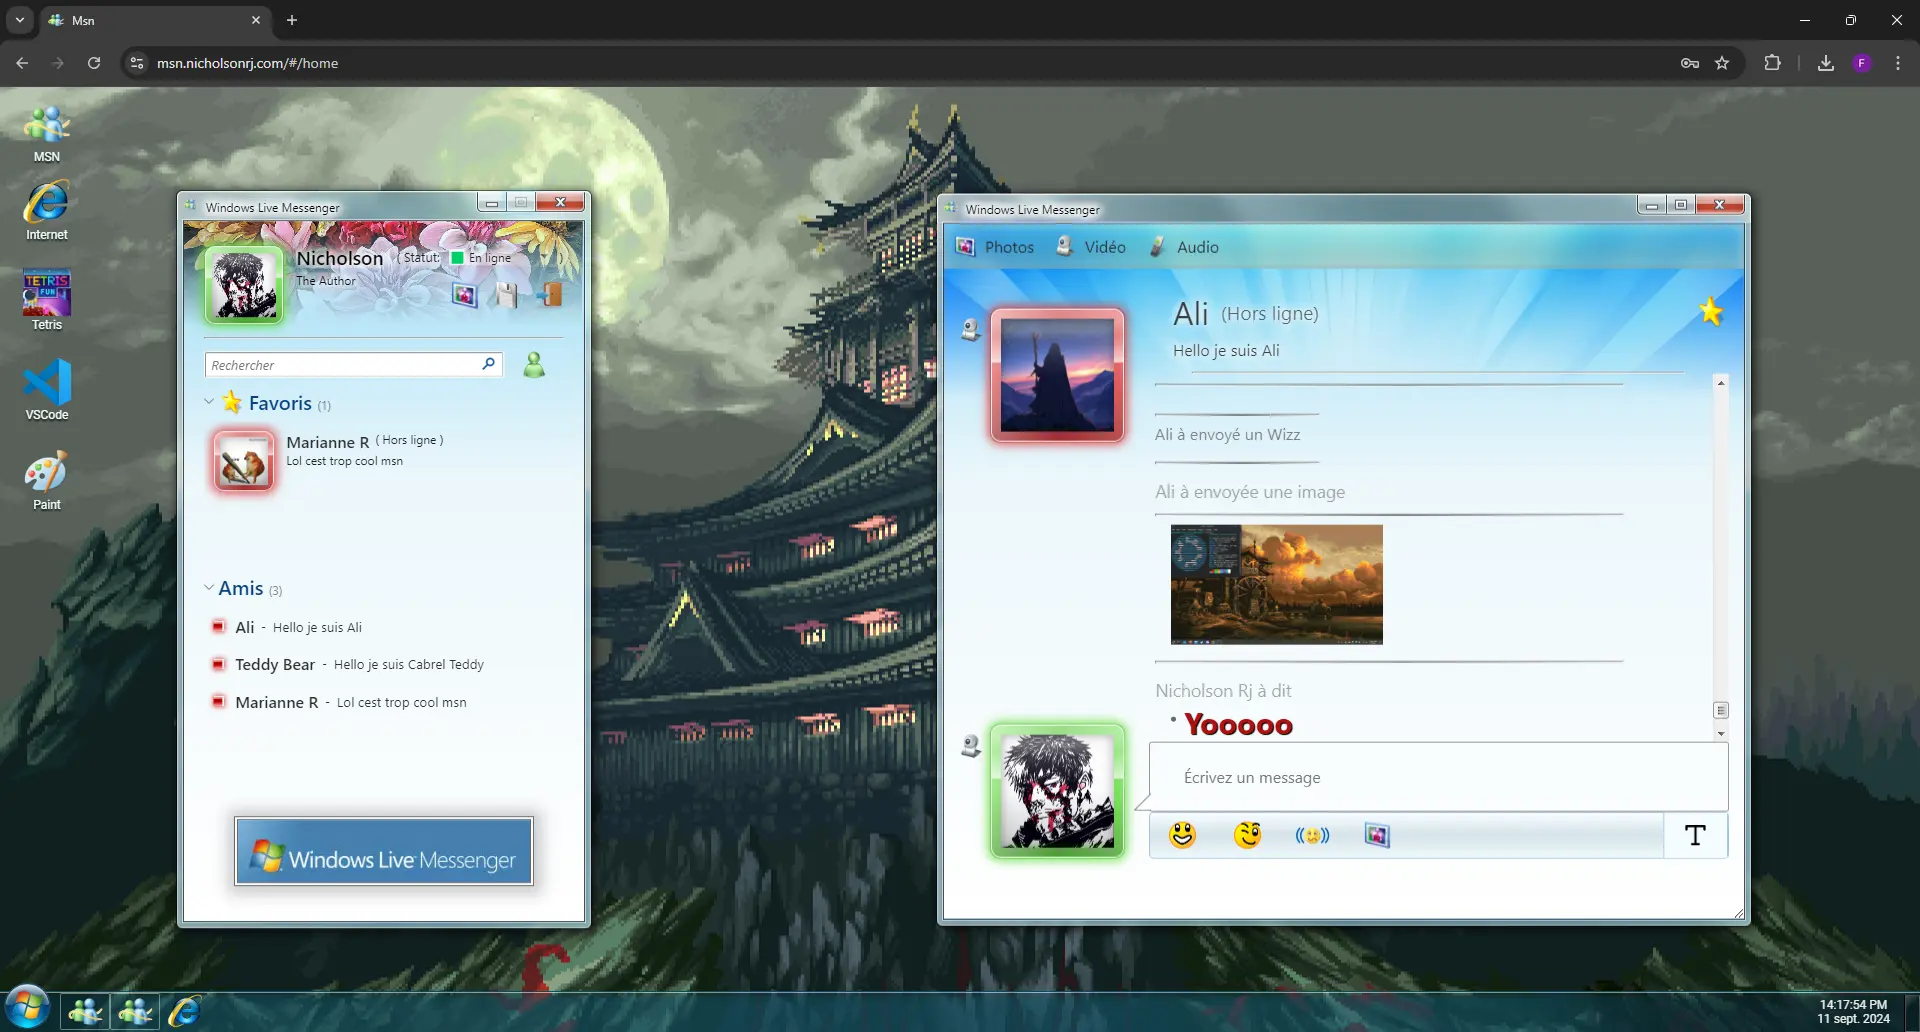The height and width of the screenshot is (1032, 1920).
Task: Collapse the Favoris contact group
Action: [x=209, y=402]
